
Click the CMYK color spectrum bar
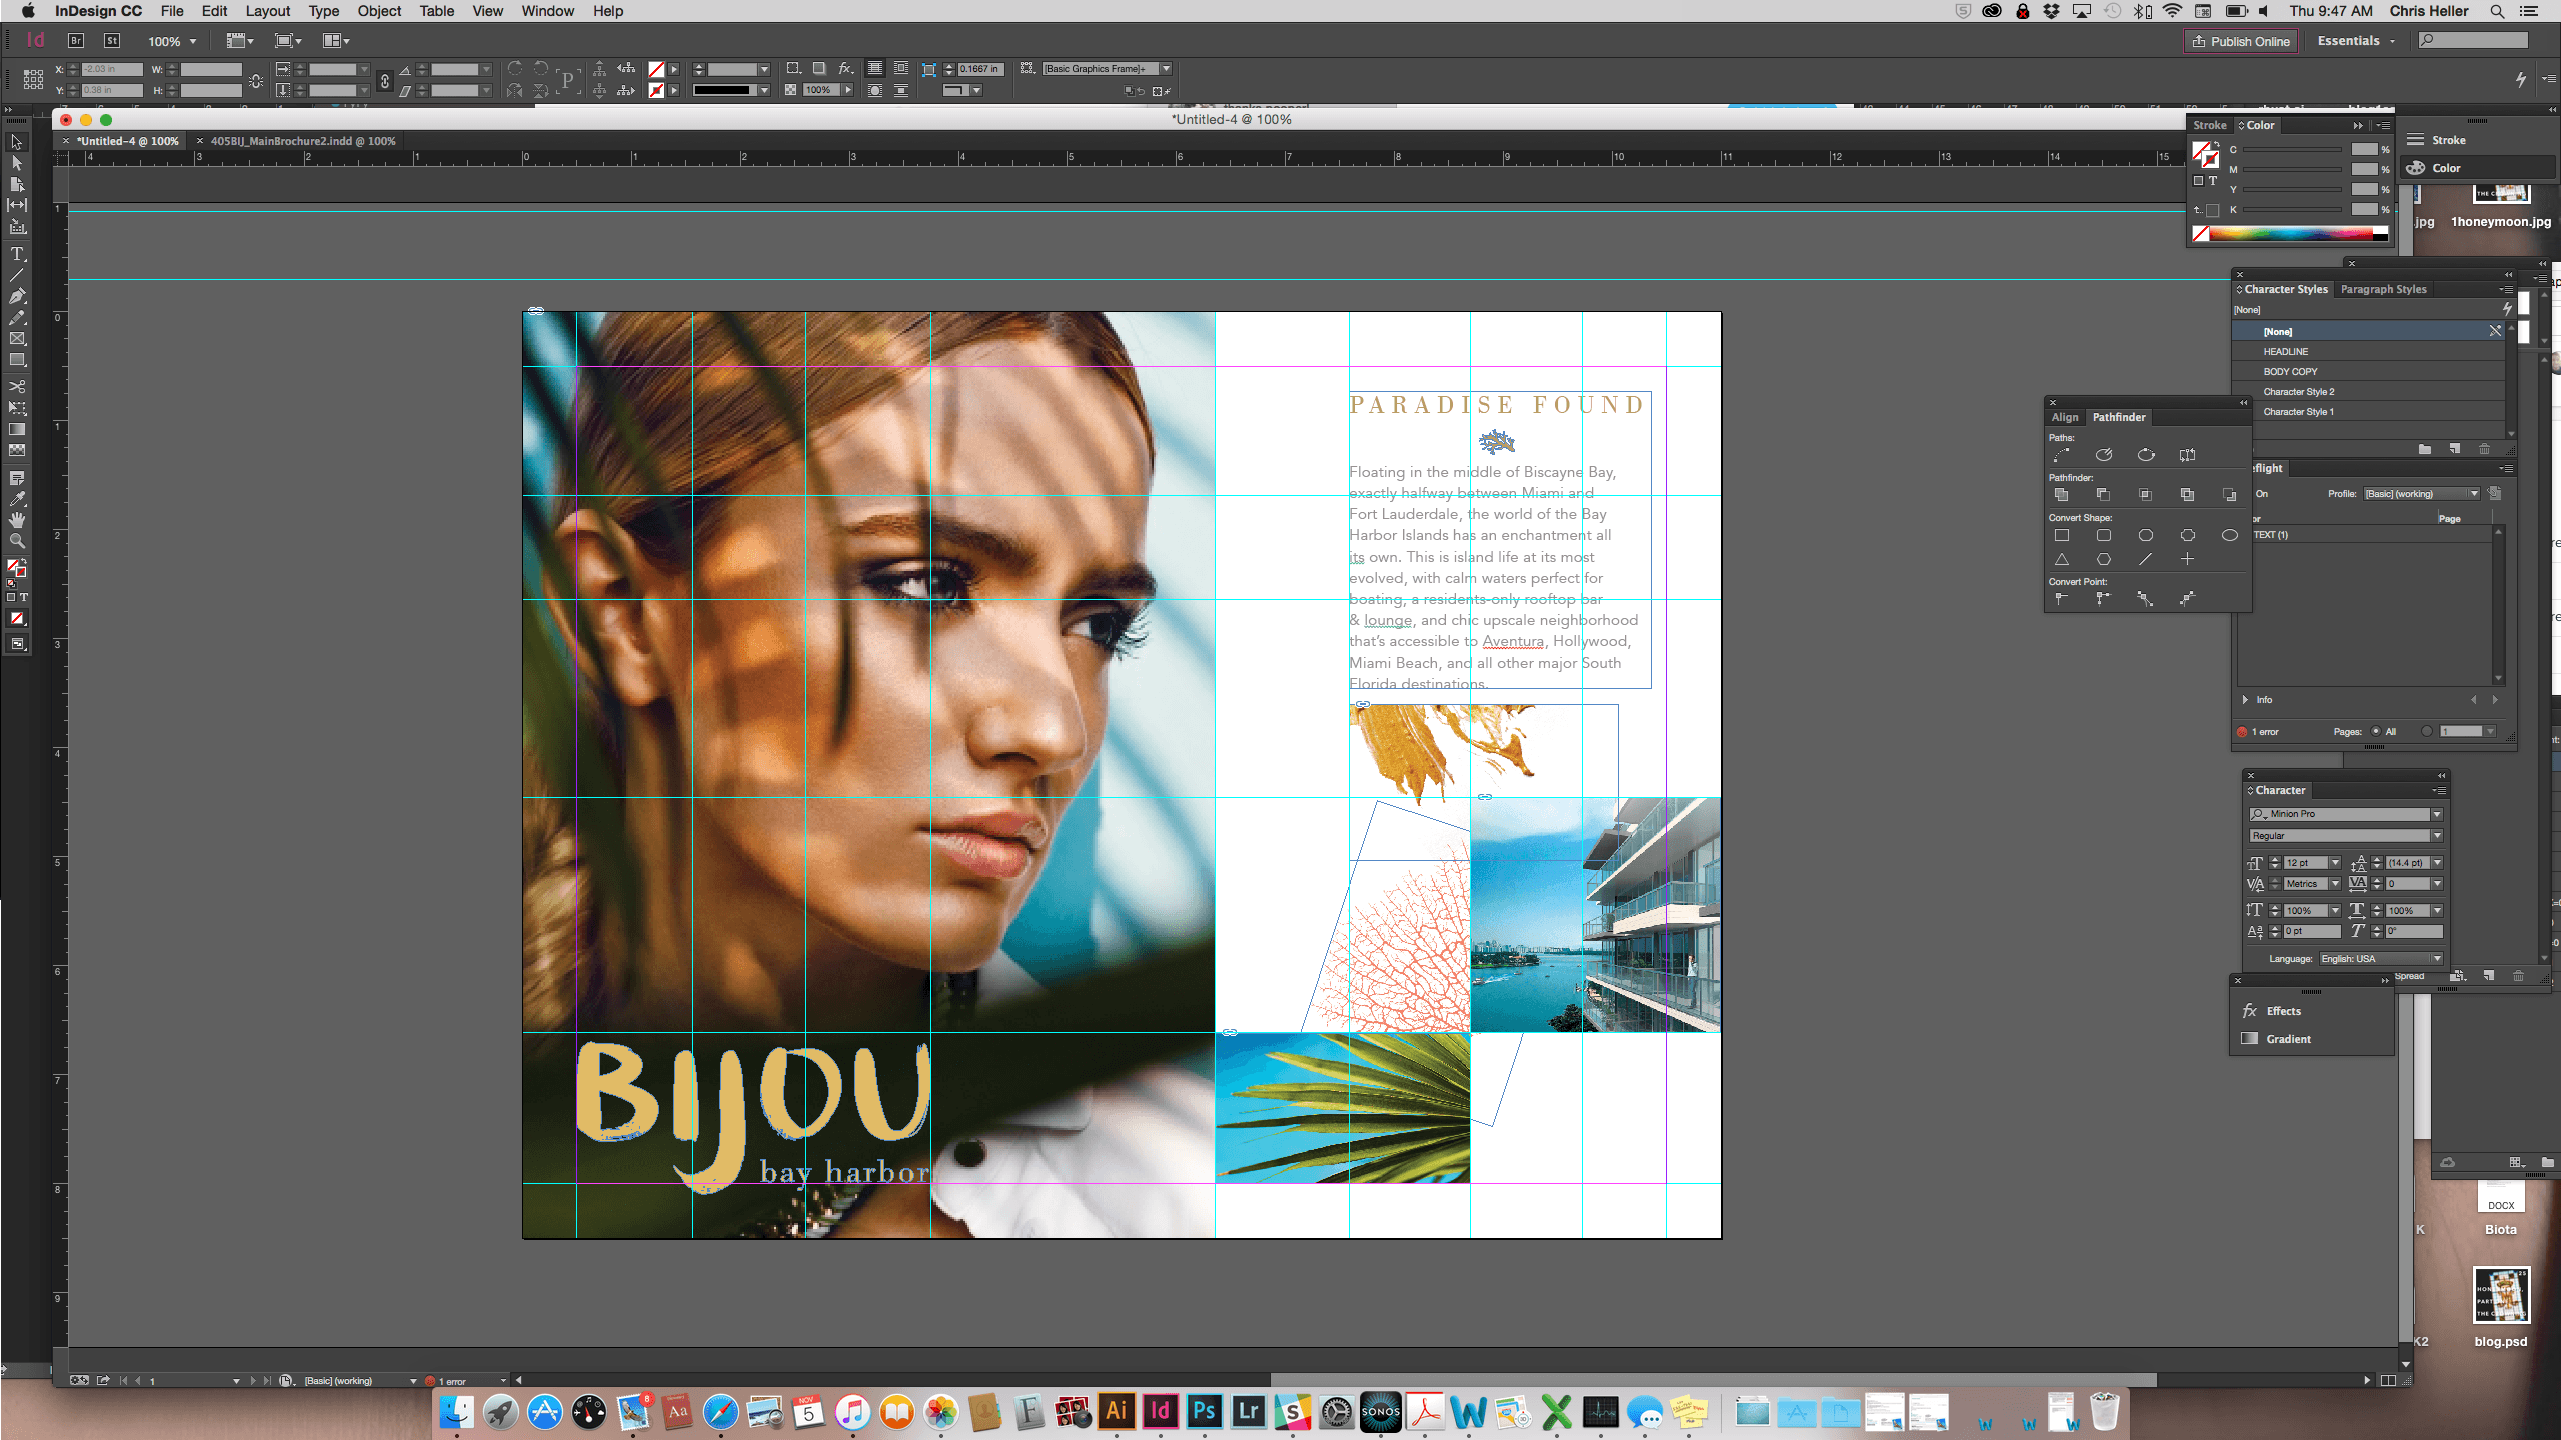click(x=2290, y=234)
